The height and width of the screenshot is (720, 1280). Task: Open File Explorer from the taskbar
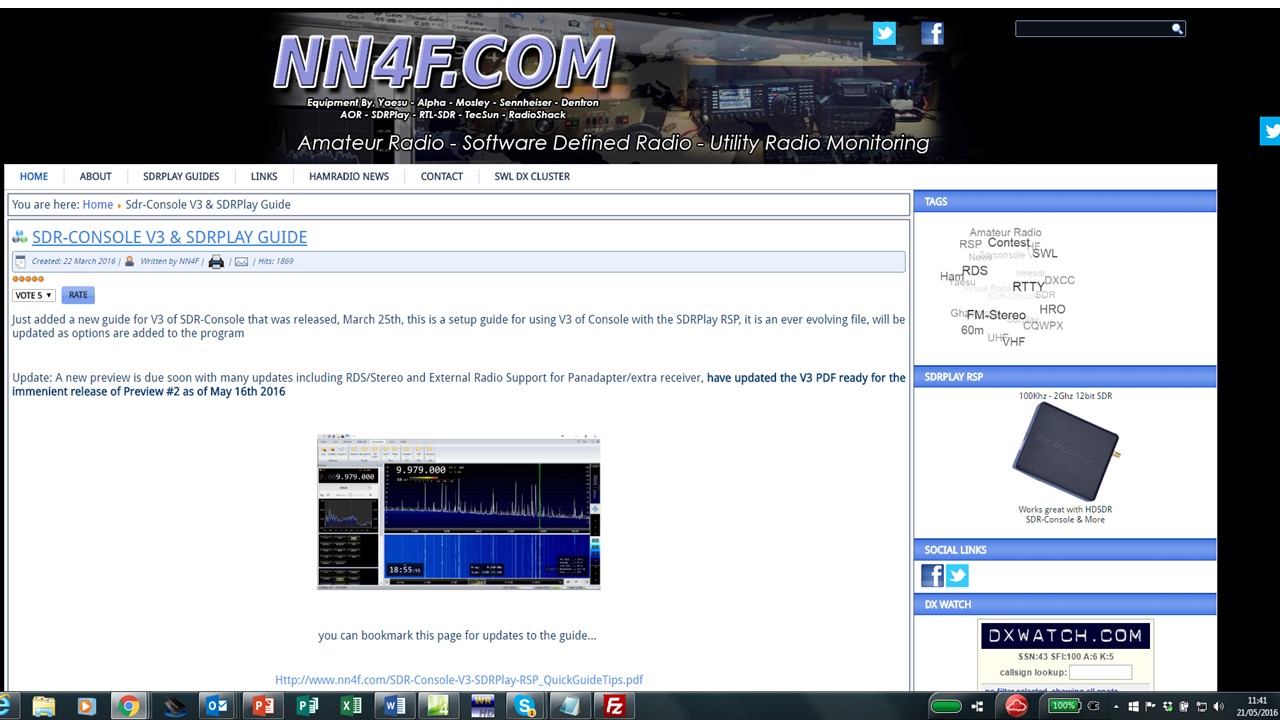[x=43, y=706]
